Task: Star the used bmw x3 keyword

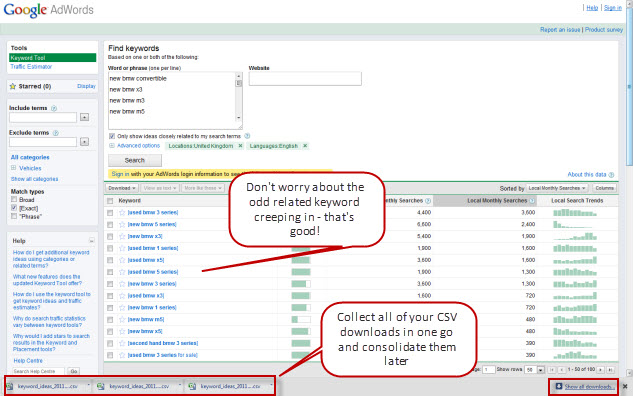Action: click(122, 296)
